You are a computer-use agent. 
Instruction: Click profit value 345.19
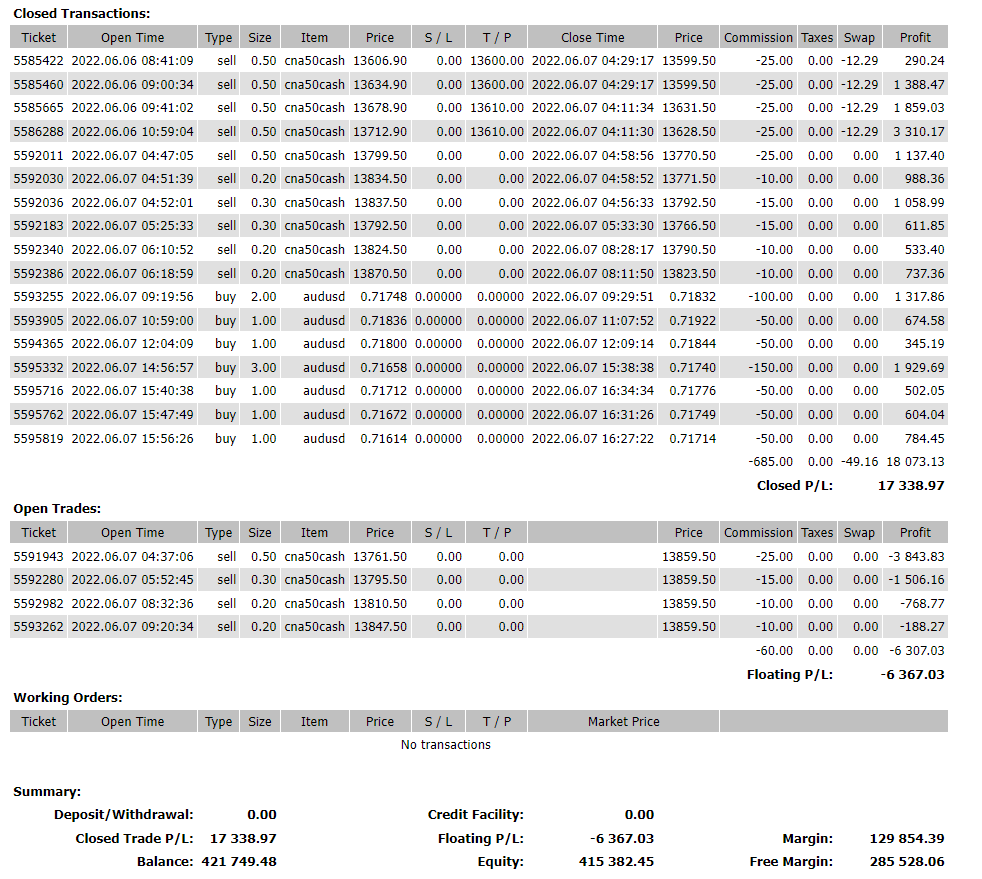click(924, 344)
